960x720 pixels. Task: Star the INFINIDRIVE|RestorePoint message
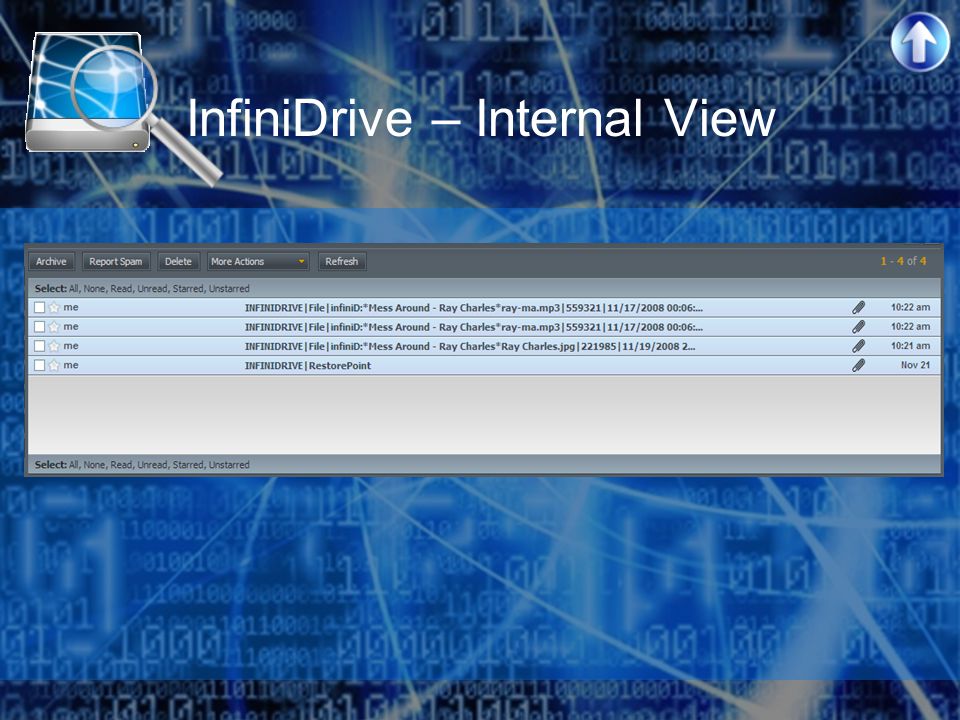coord(54,366)
